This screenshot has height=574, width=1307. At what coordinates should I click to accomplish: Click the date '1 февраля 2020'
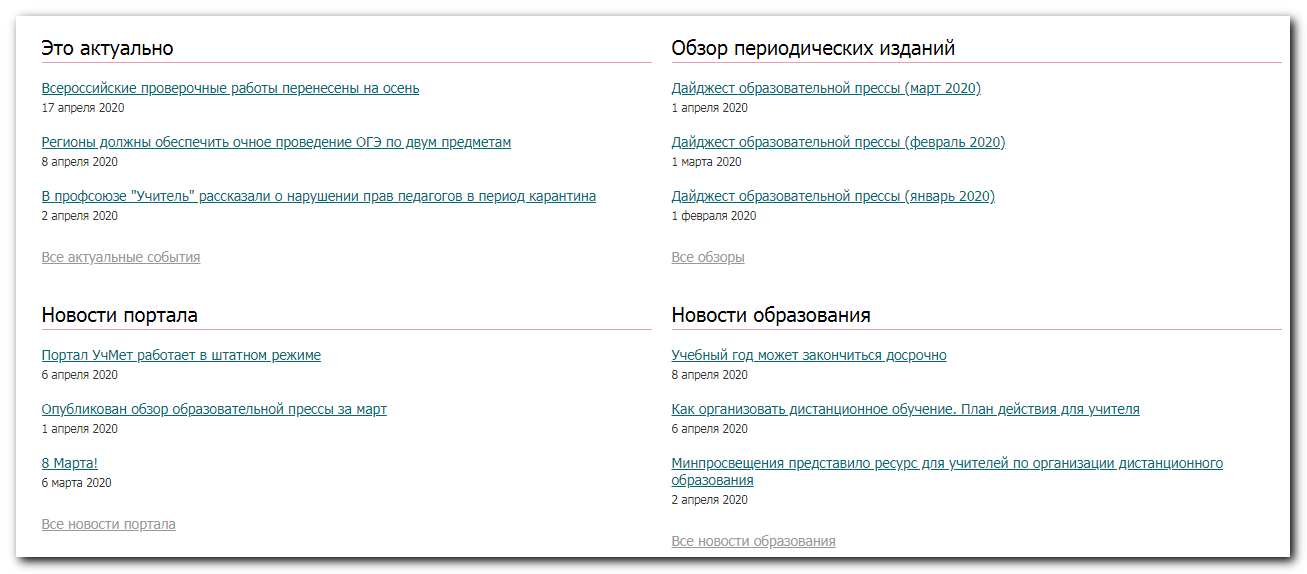point(714,216)
